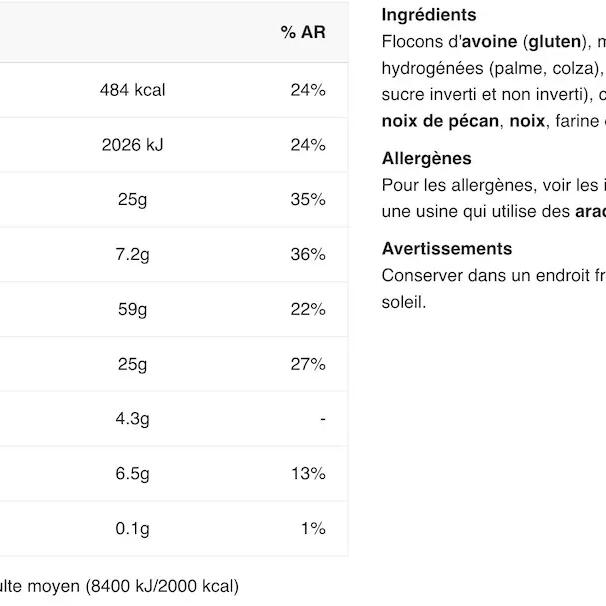Click the 35% reference intake value
606x606 pixels.
point(308,199)
